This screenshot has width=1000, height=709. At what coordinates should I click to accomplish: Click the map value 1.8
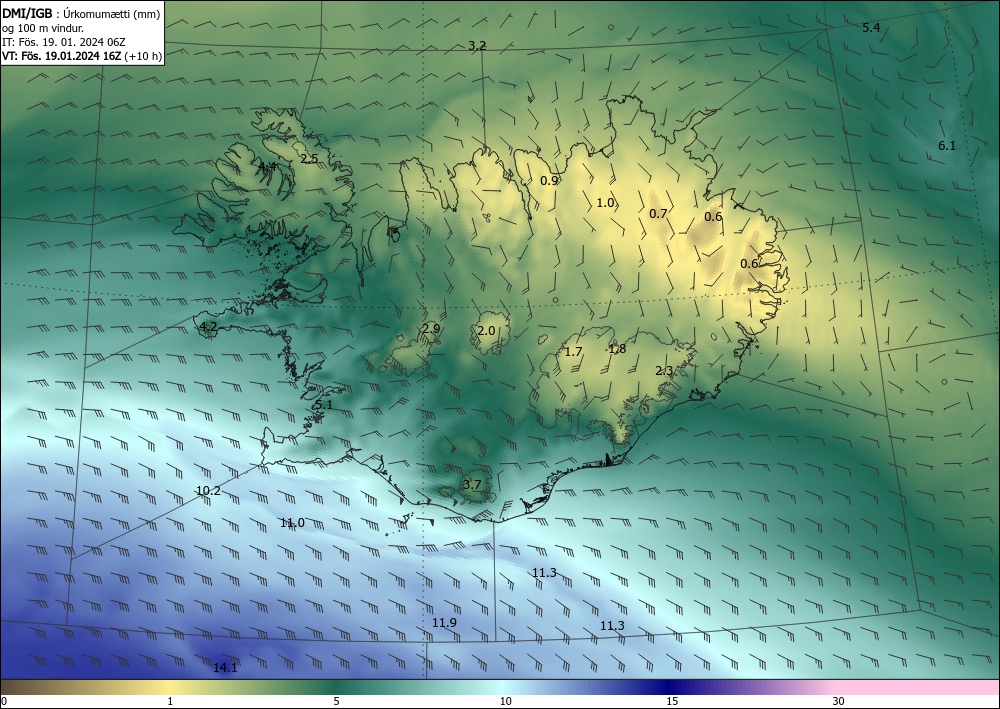(x=617, y=349)
